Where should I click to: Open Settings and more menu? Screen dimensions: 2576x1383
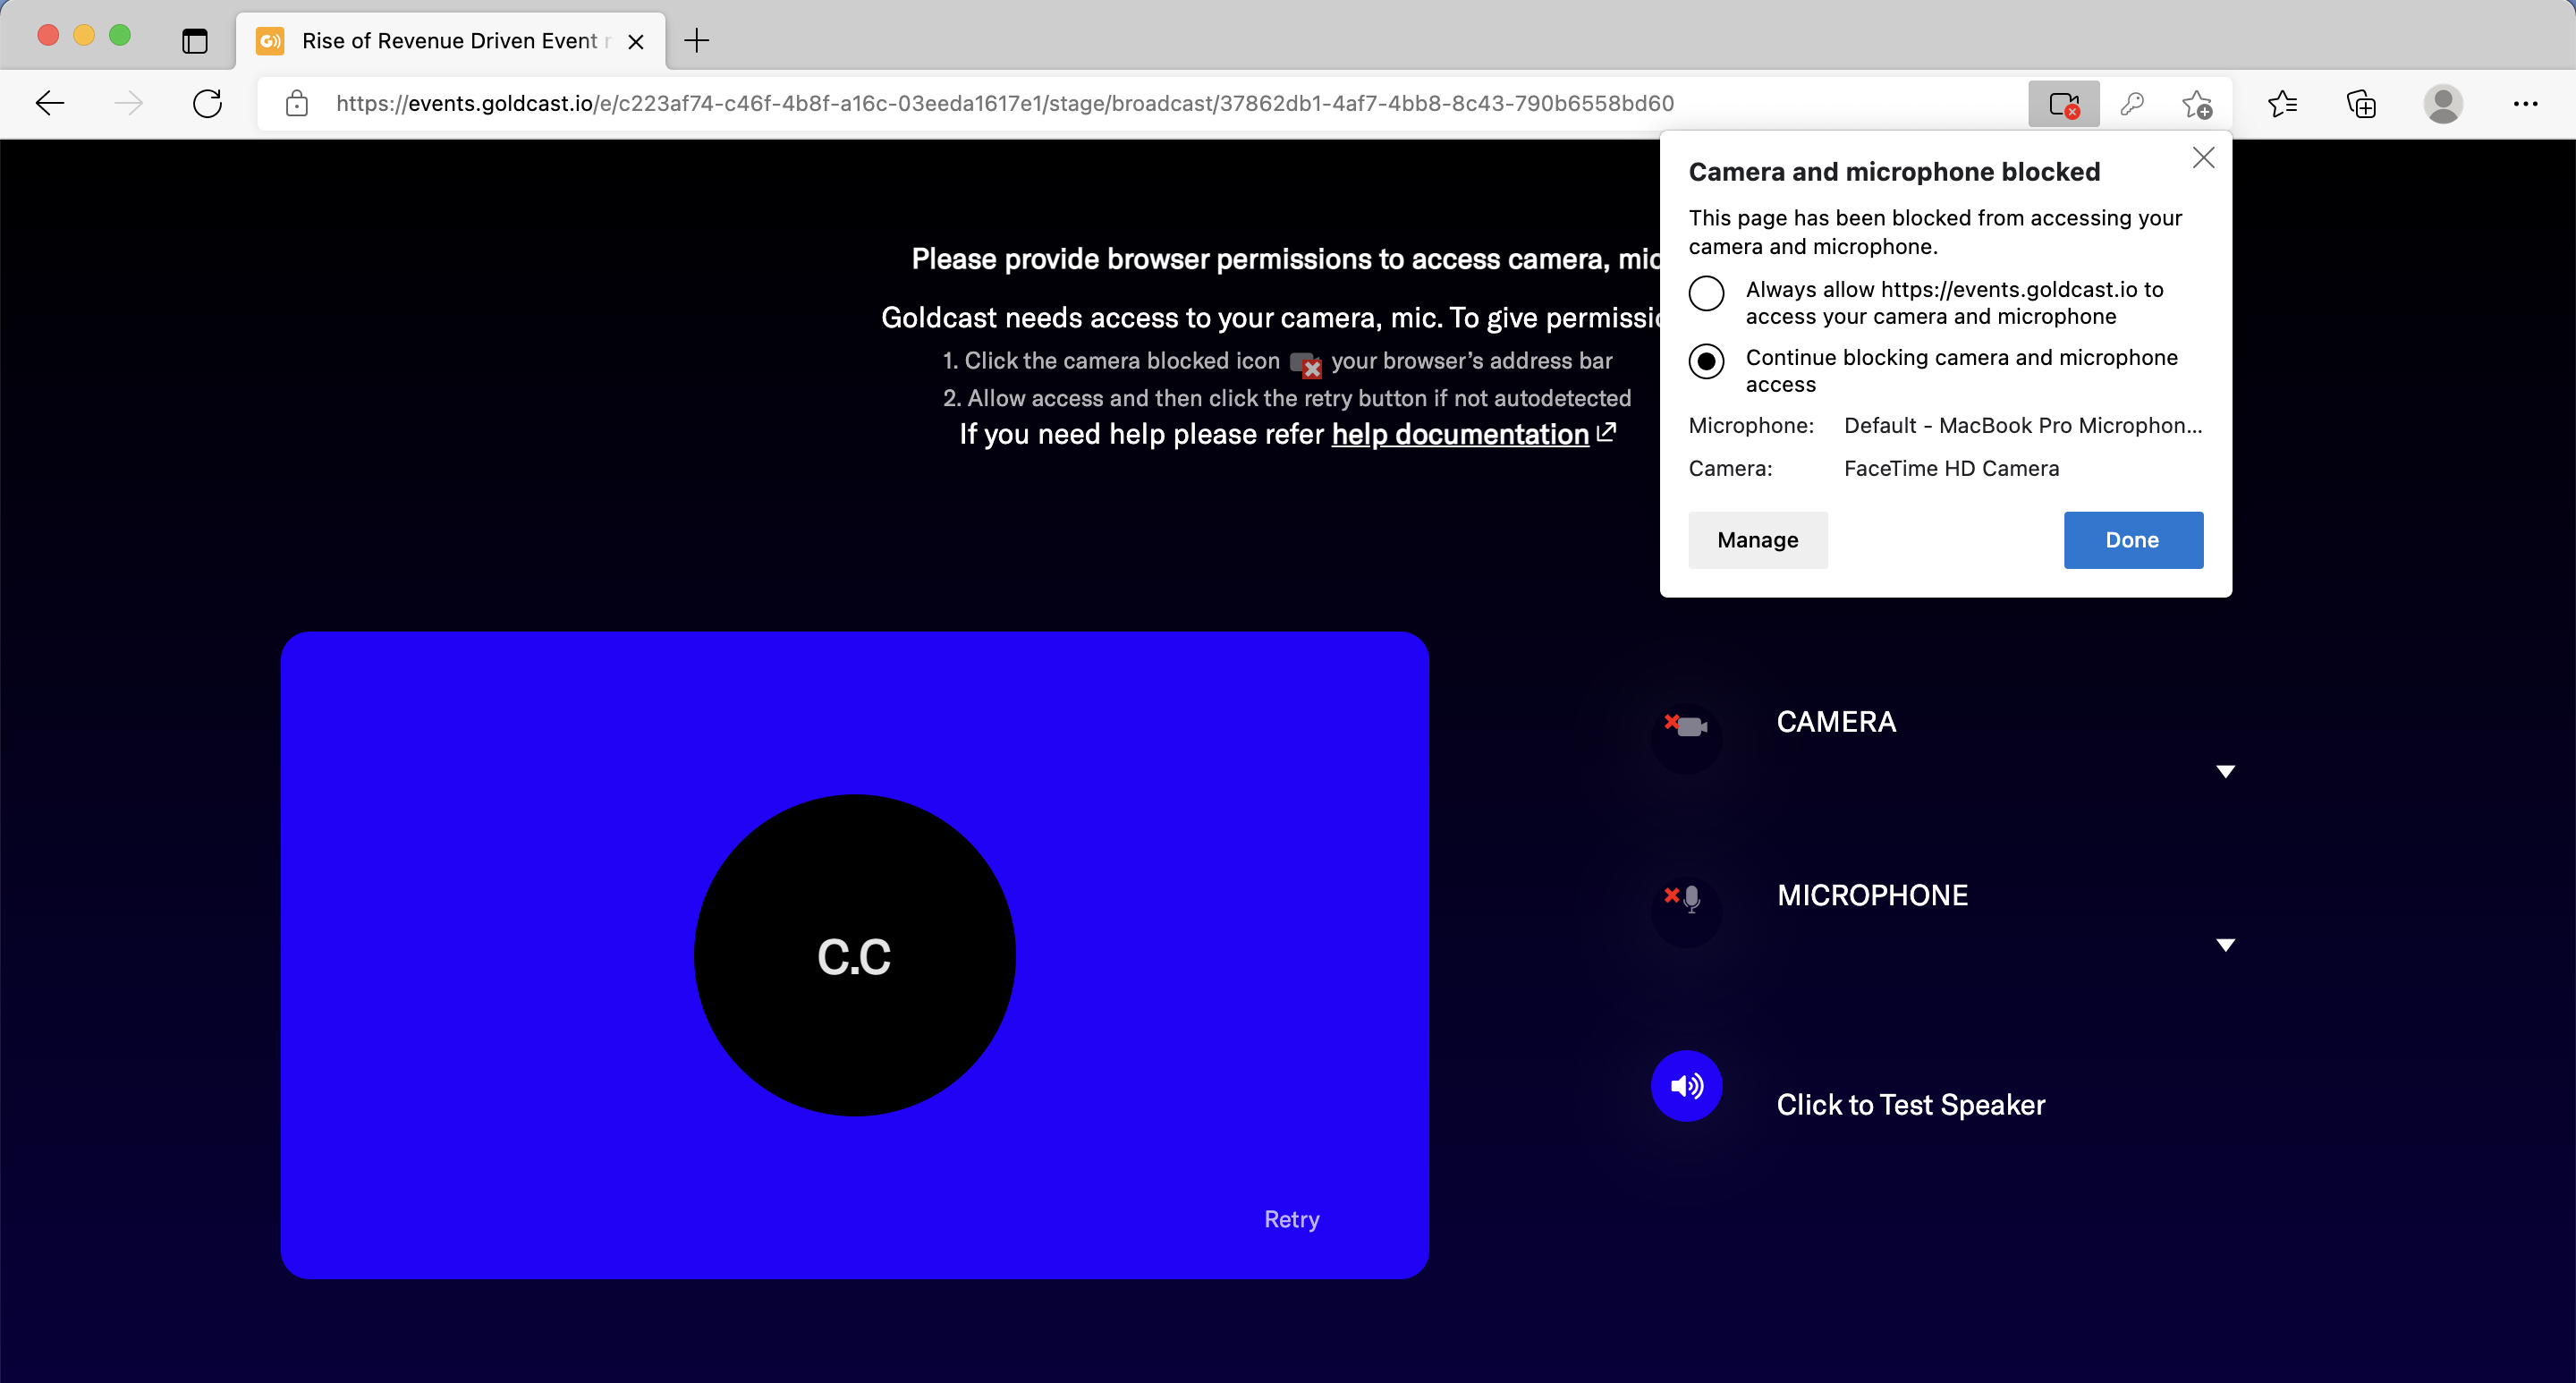pyautogui.click(x=2525, y=103)
